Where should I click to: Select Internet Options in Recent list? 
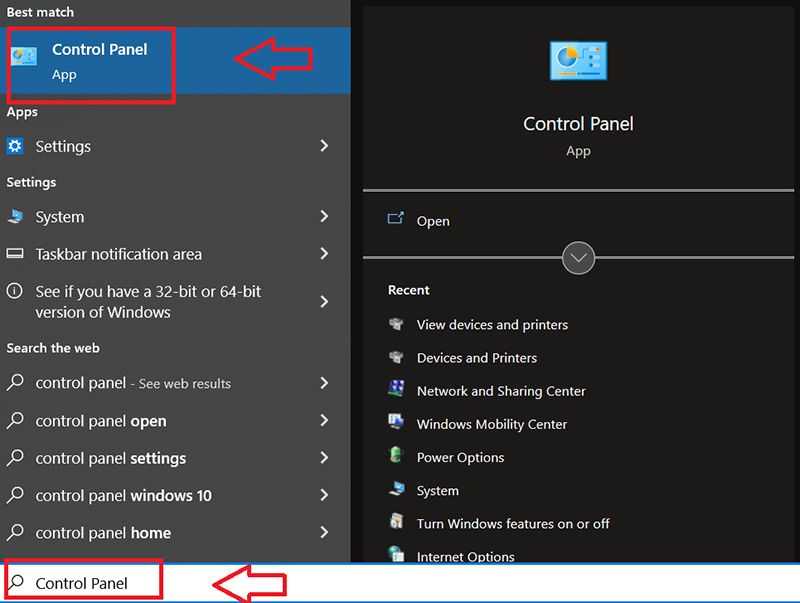[466, 557]
